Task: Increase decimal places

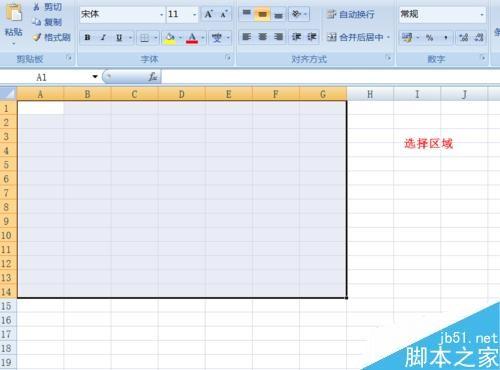Action: (463, 37)
